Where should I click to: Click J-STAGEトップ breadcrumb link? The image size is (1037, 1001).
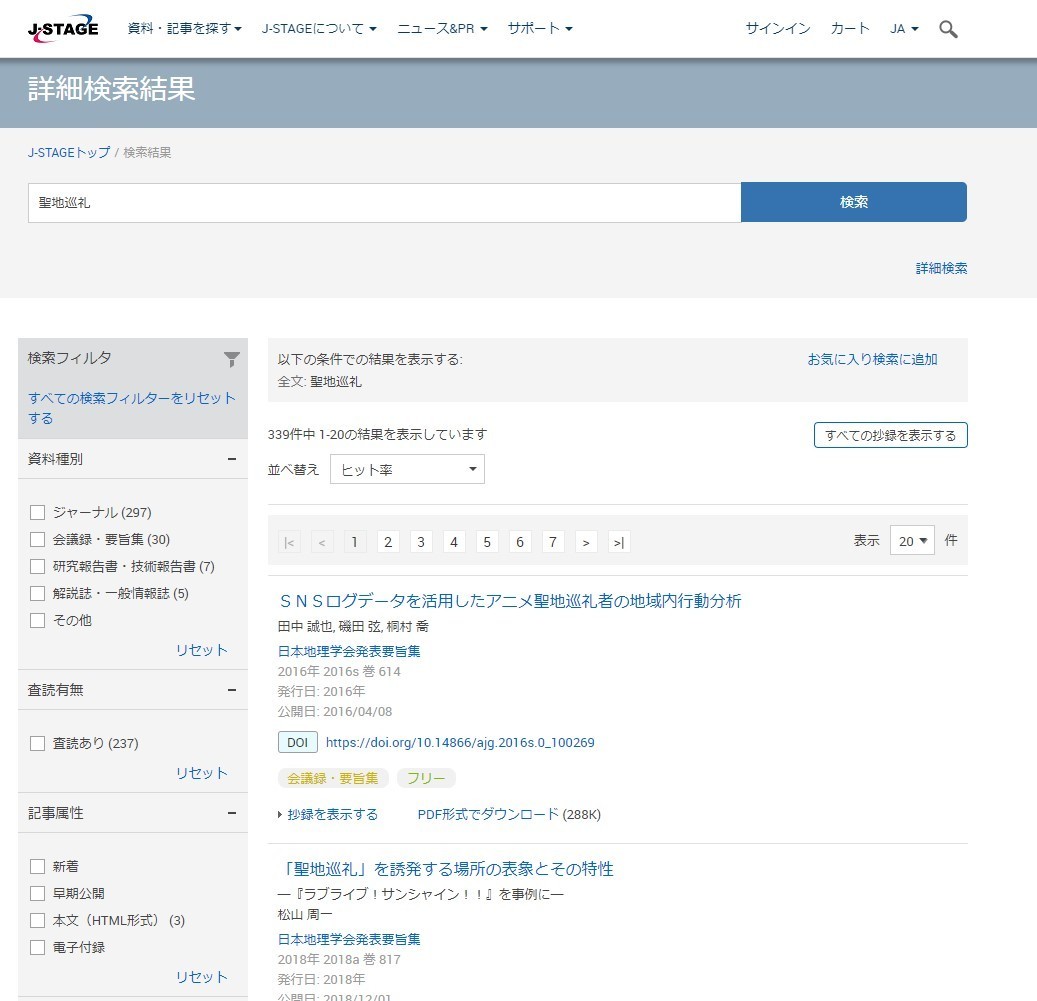coord(69,152)
